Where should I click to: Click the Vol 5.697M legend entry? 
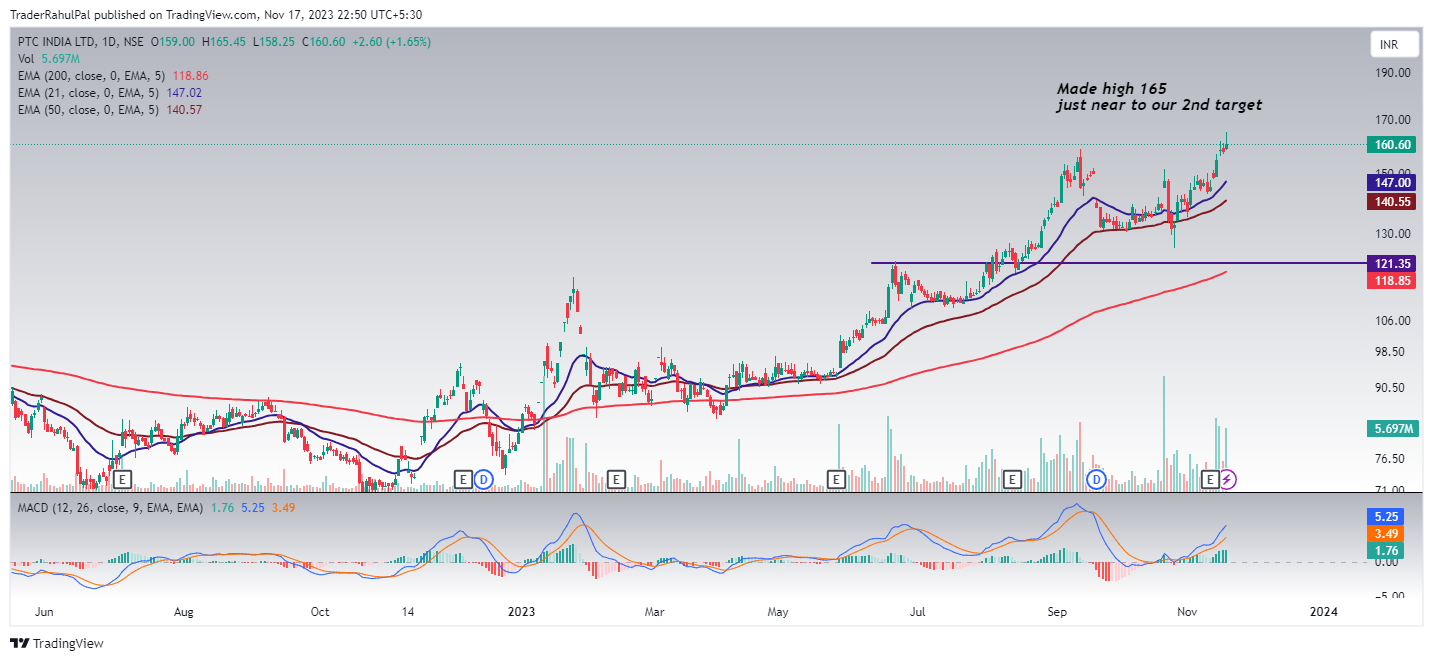point(47,59)
